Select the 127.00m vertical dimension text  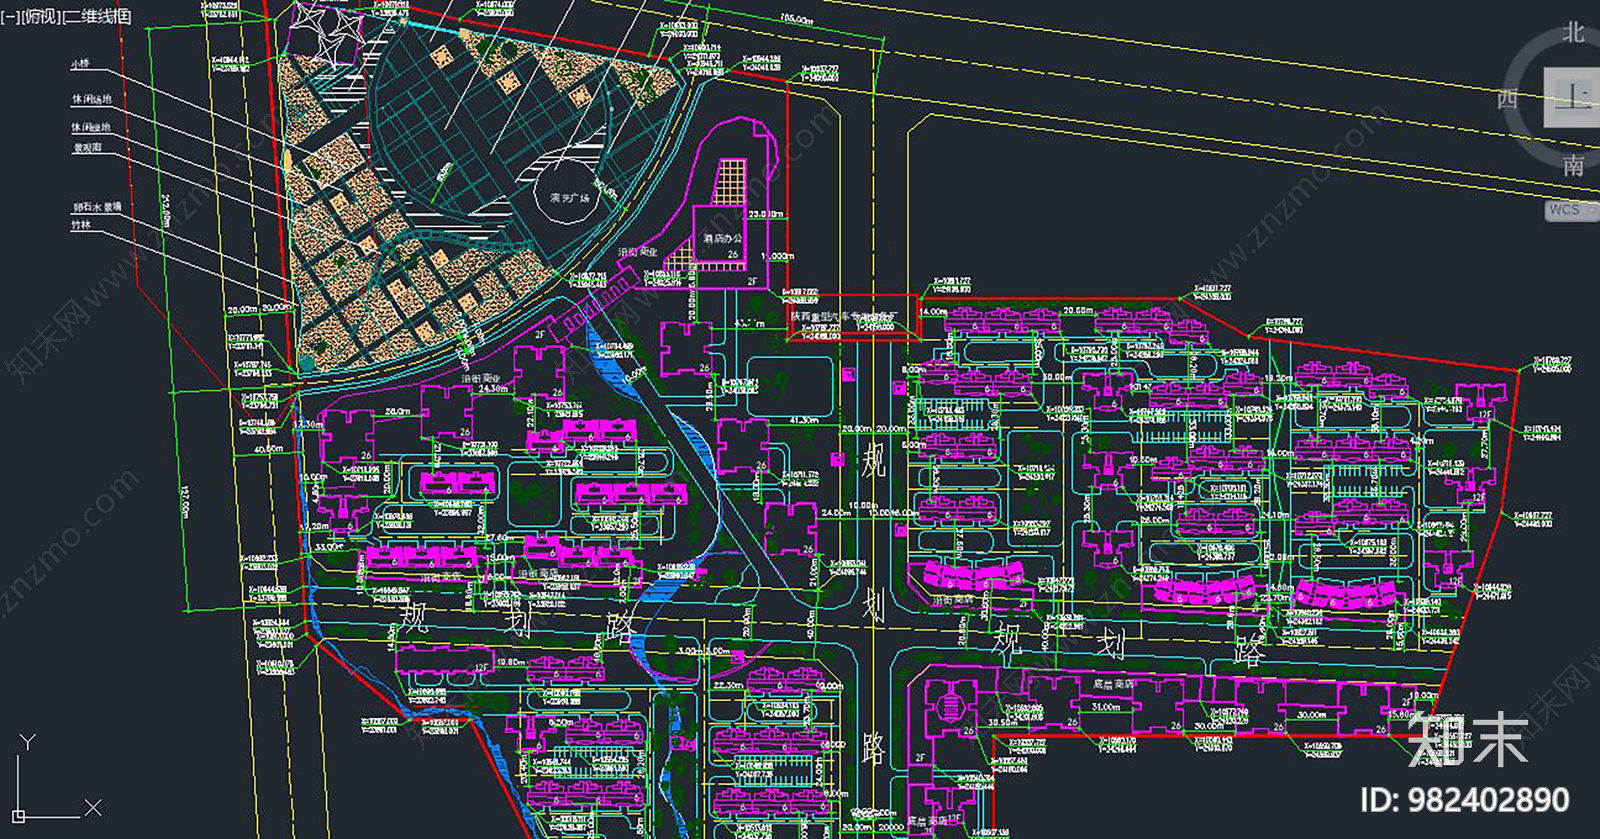(x=184, y=501)
